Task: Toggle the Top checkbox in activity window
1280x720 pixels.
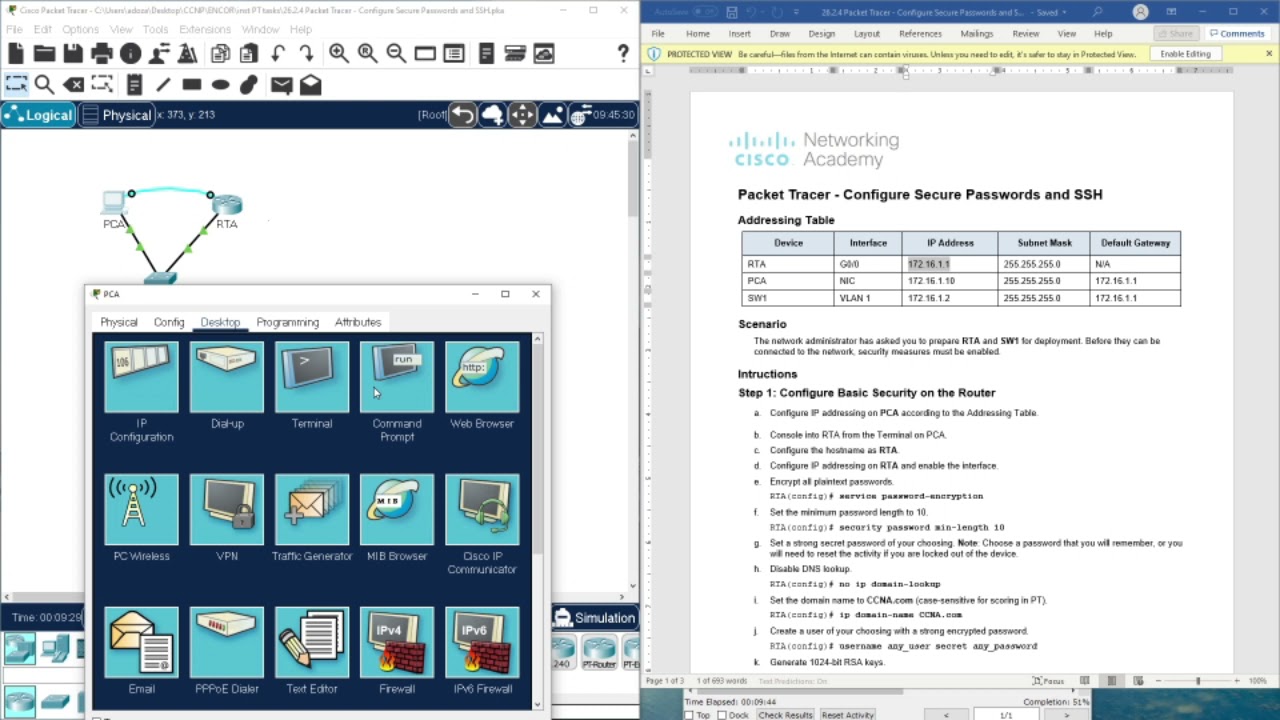Action: click(x=689, y=715)
